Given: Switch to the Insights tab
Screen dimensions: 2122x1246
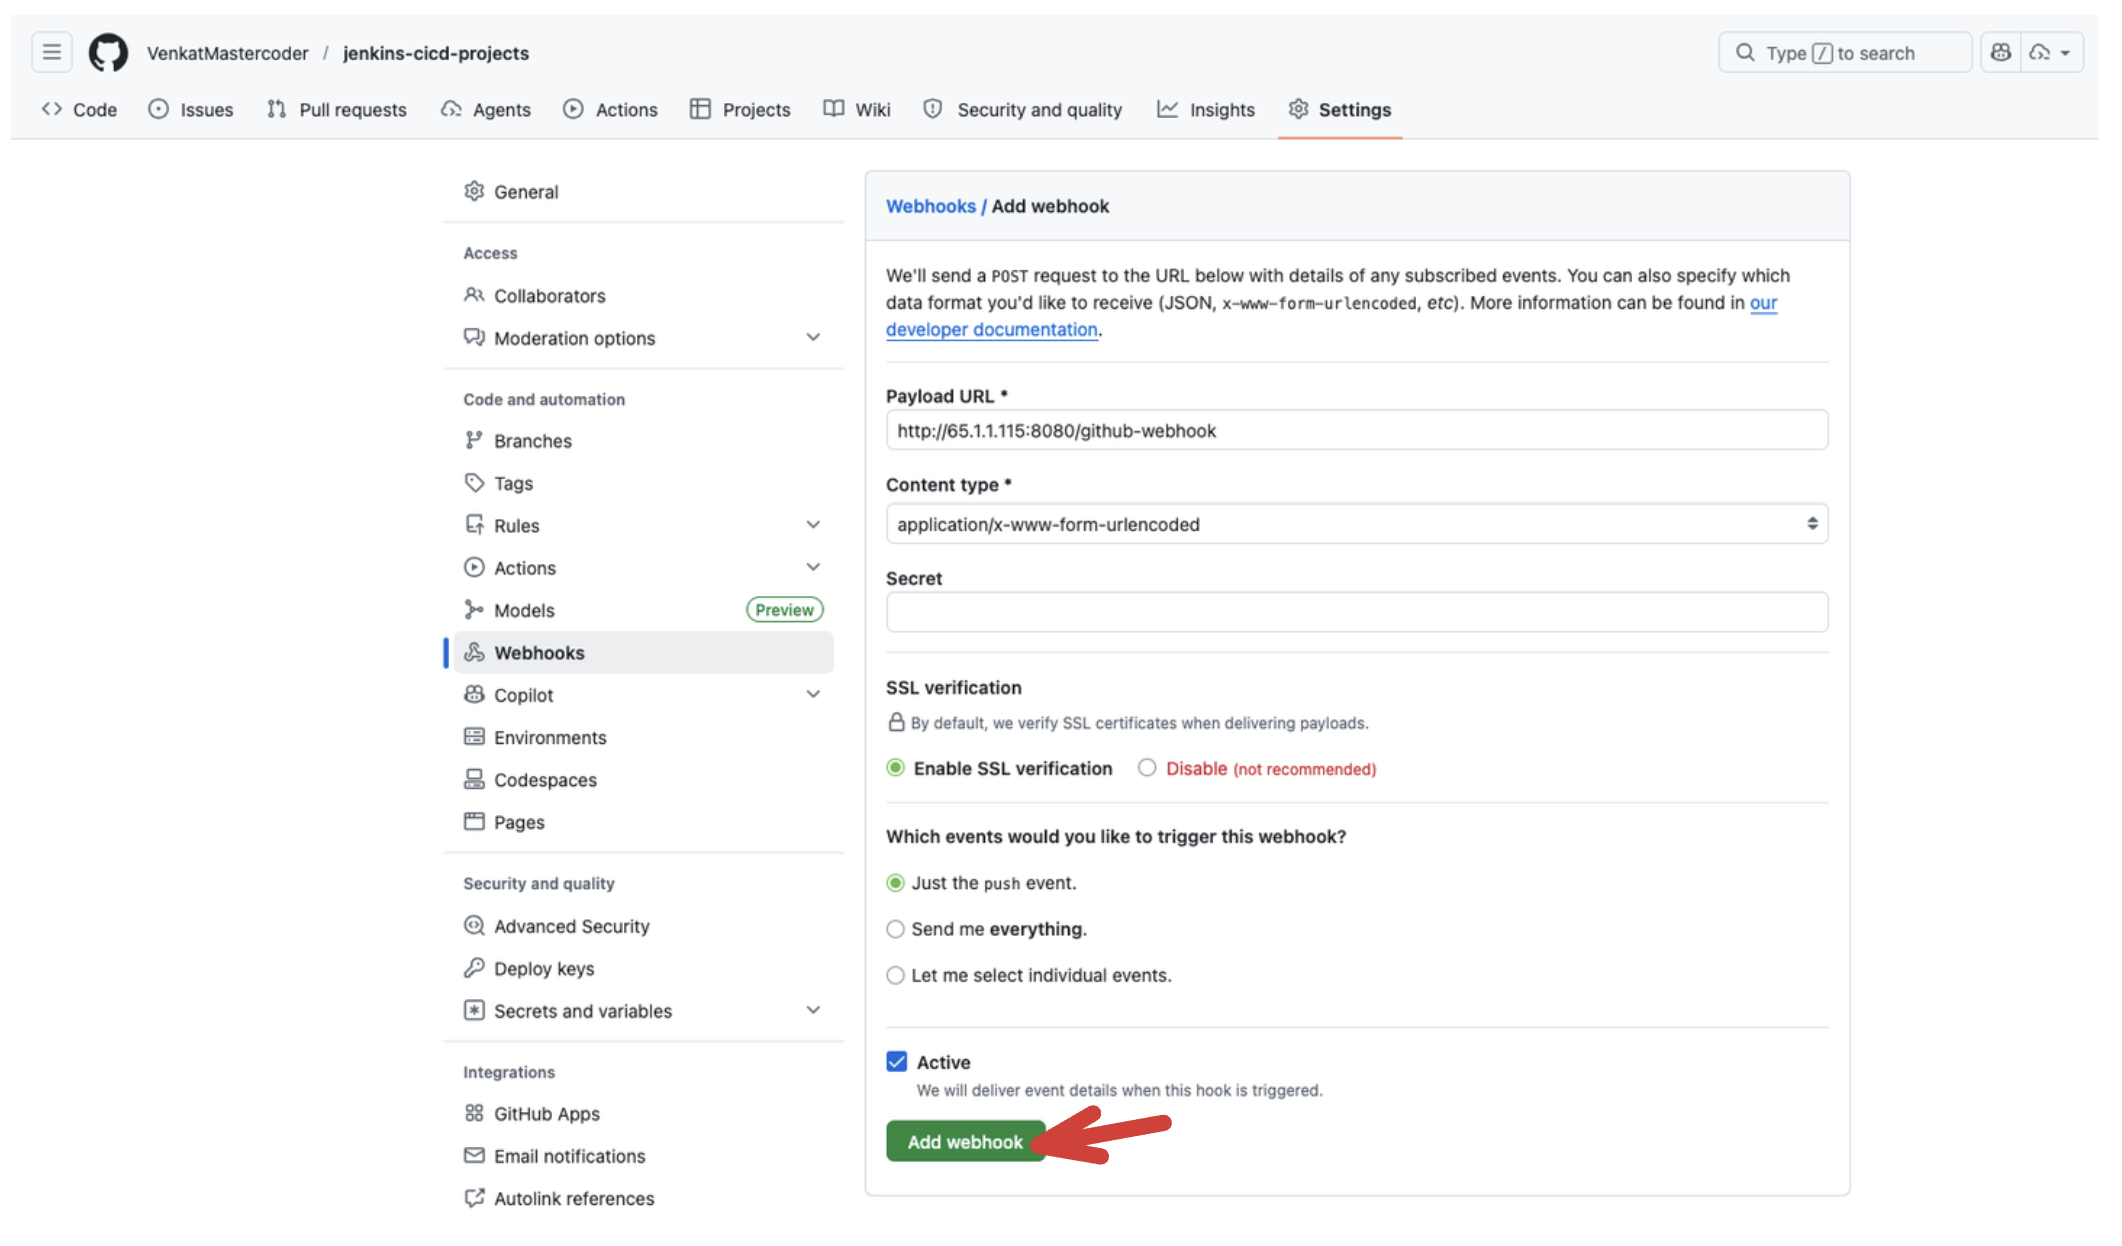Looking at the screenshot, I should (x=1206, y=109).
